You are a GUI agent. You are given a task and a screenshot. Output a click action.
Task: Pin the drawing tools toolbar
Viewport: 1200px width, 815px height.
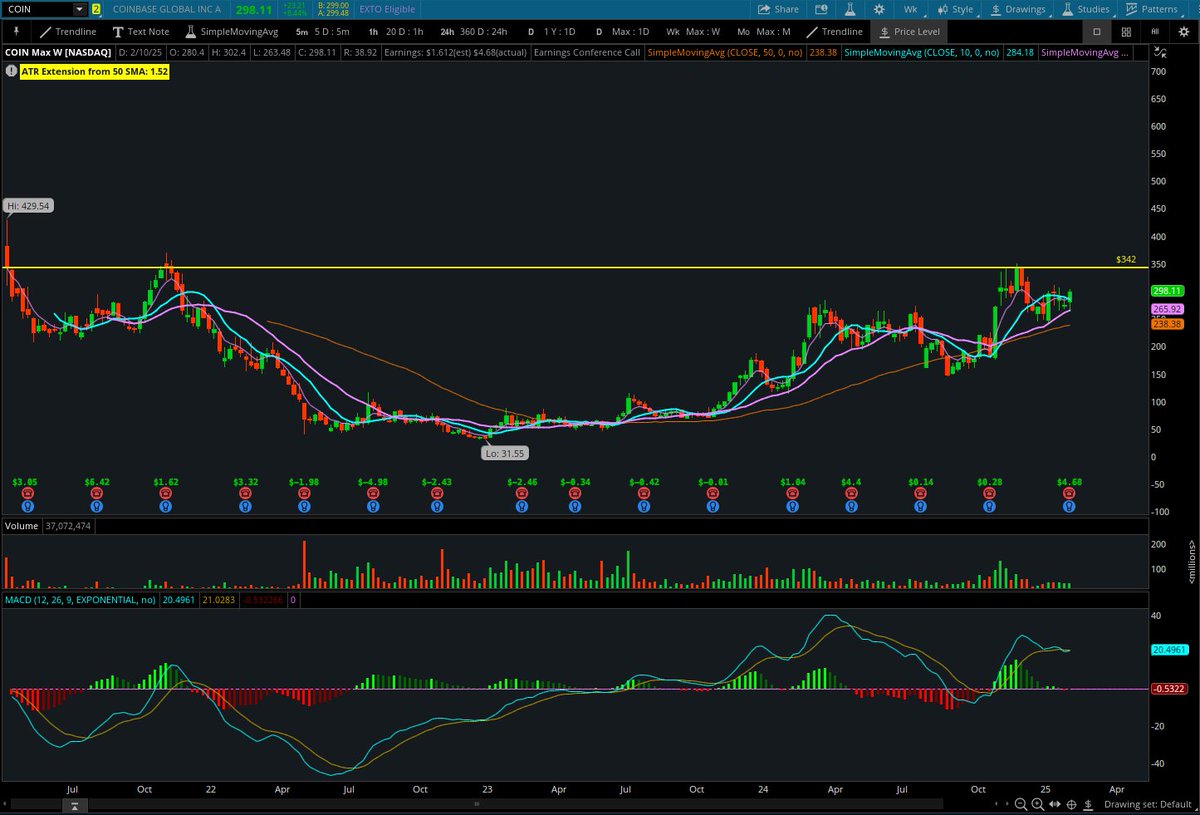(x=17, y=31)
